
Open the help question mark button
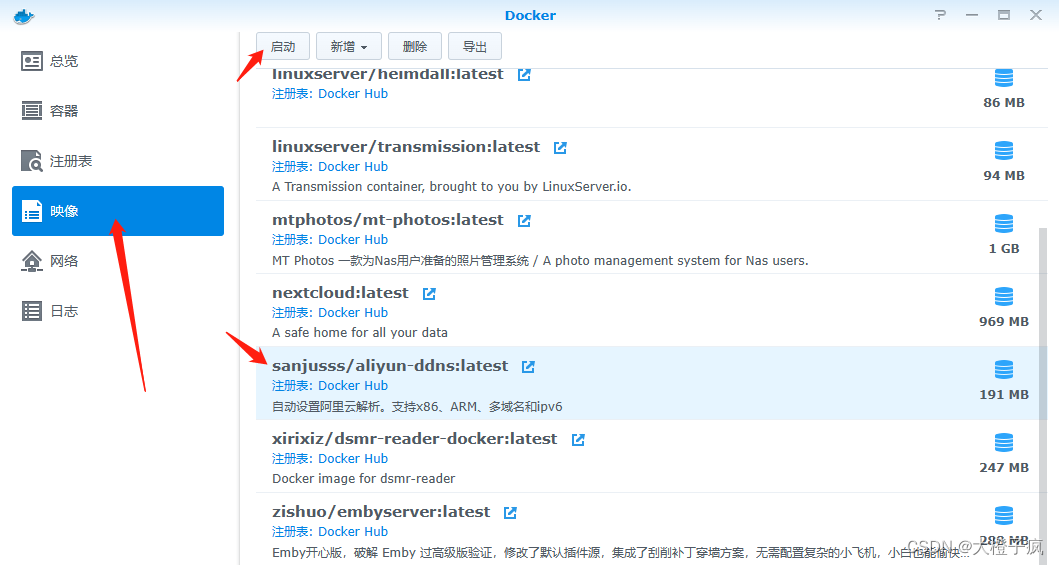(x=940, y=15)
